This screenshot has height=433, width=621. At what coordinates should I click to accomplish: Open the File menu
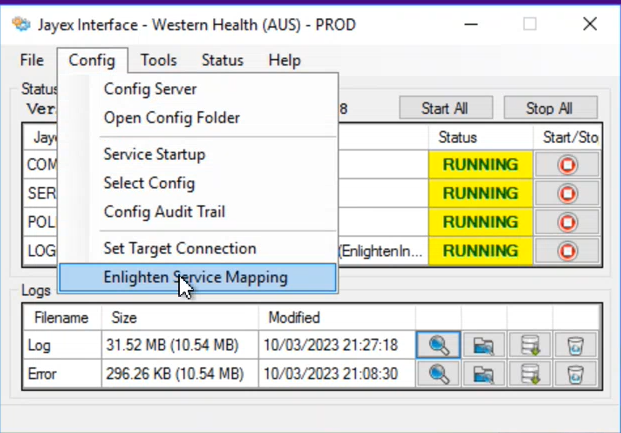pyautogui.click(x=32, y=60)
